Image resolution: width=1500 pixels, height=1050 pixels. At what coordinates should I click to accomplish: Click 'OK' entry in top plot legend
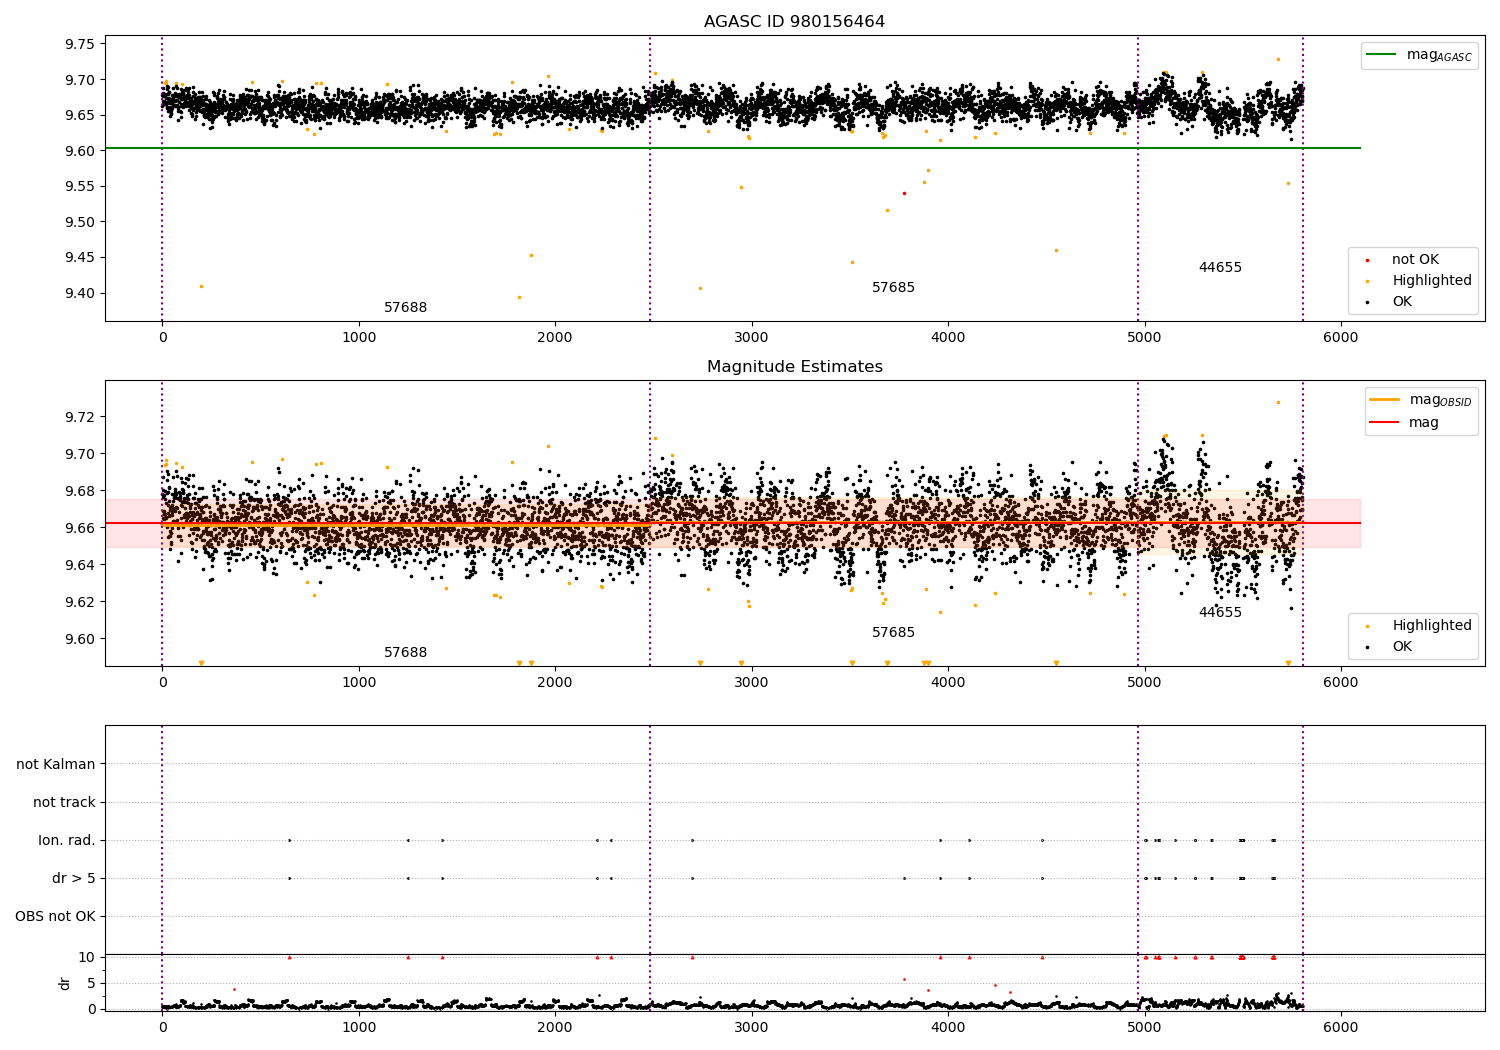pyautogui.click(x=1402, y=302)
